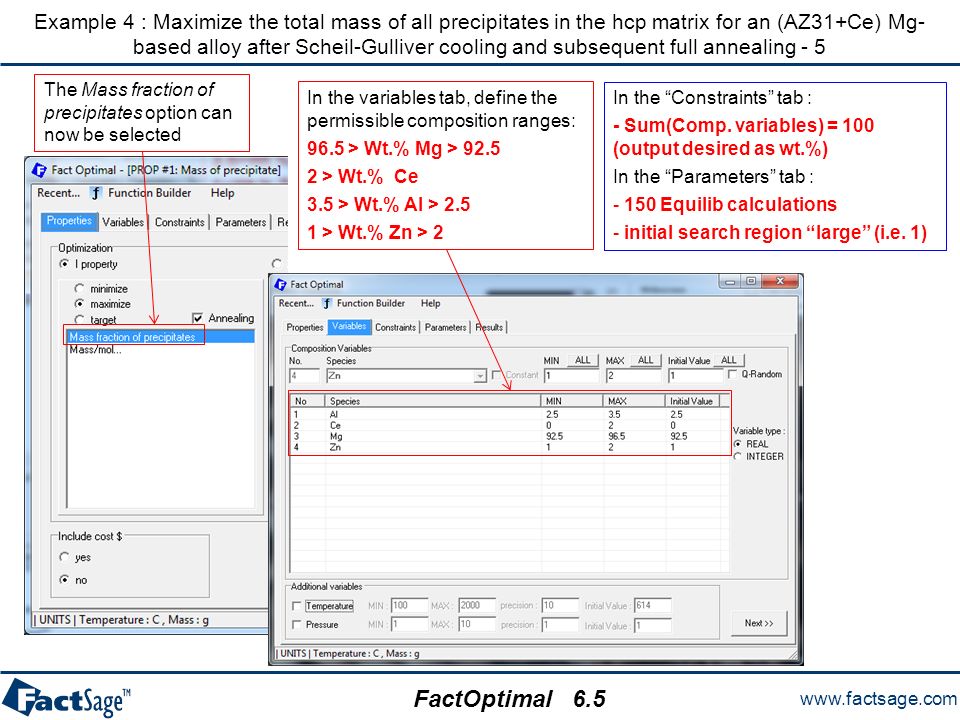Click the Temperature button label

coord(329,606)
